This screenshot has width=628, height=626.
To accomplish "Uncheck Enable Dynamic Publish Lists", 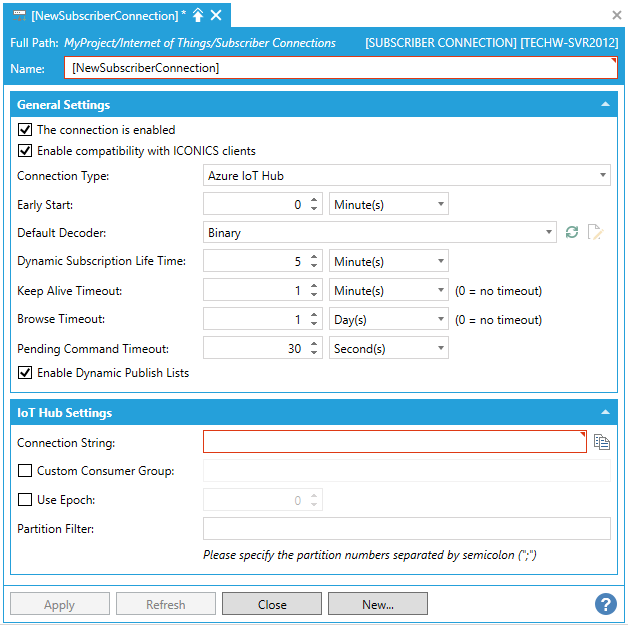I will (25, 373).
